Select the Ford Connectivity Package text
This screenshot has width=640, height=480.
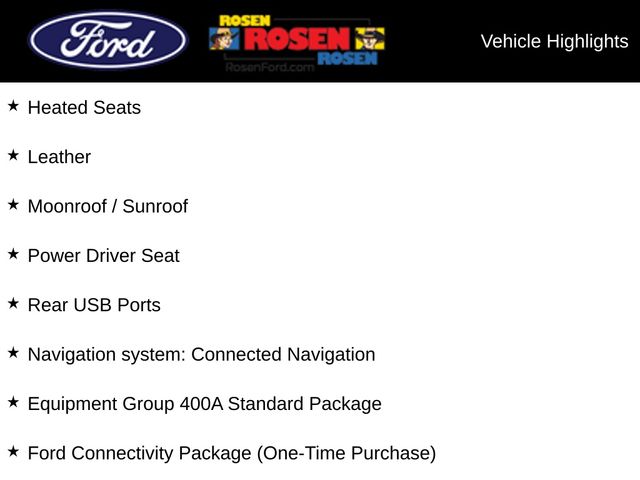(231, 453)
